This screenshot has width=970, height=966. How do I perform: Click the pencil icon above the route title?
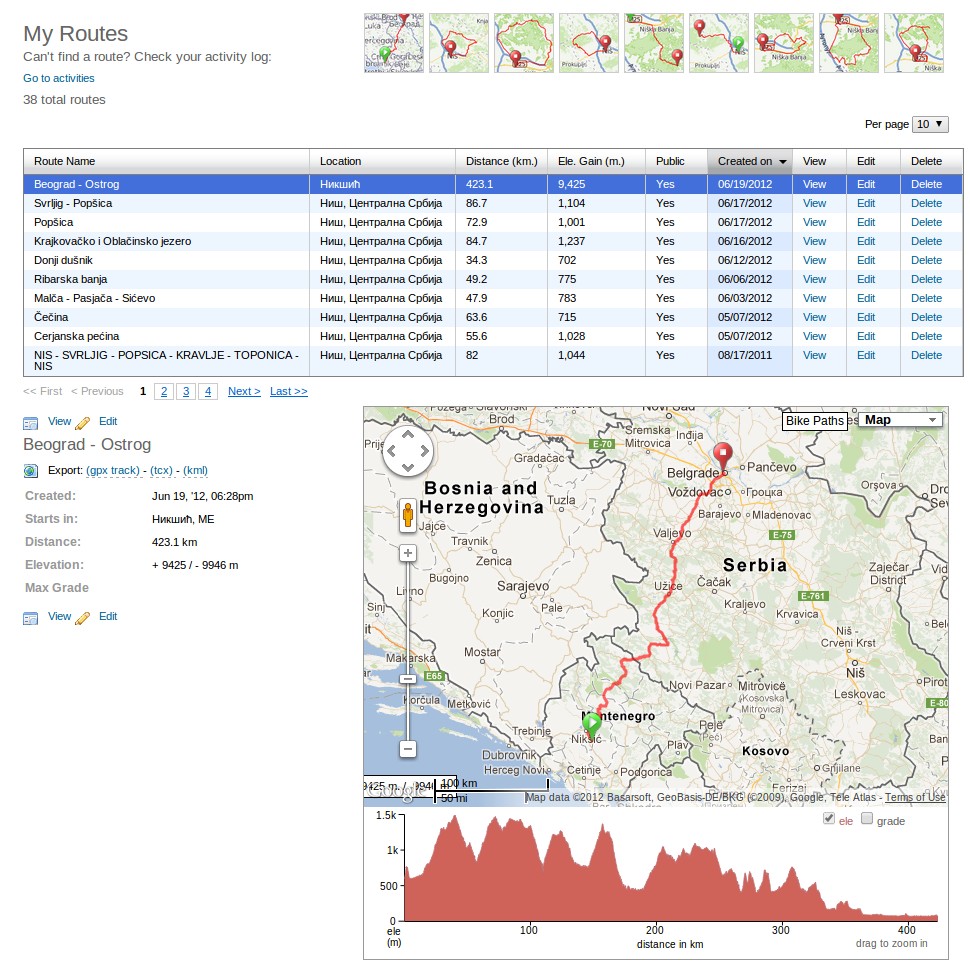(83, 422)
